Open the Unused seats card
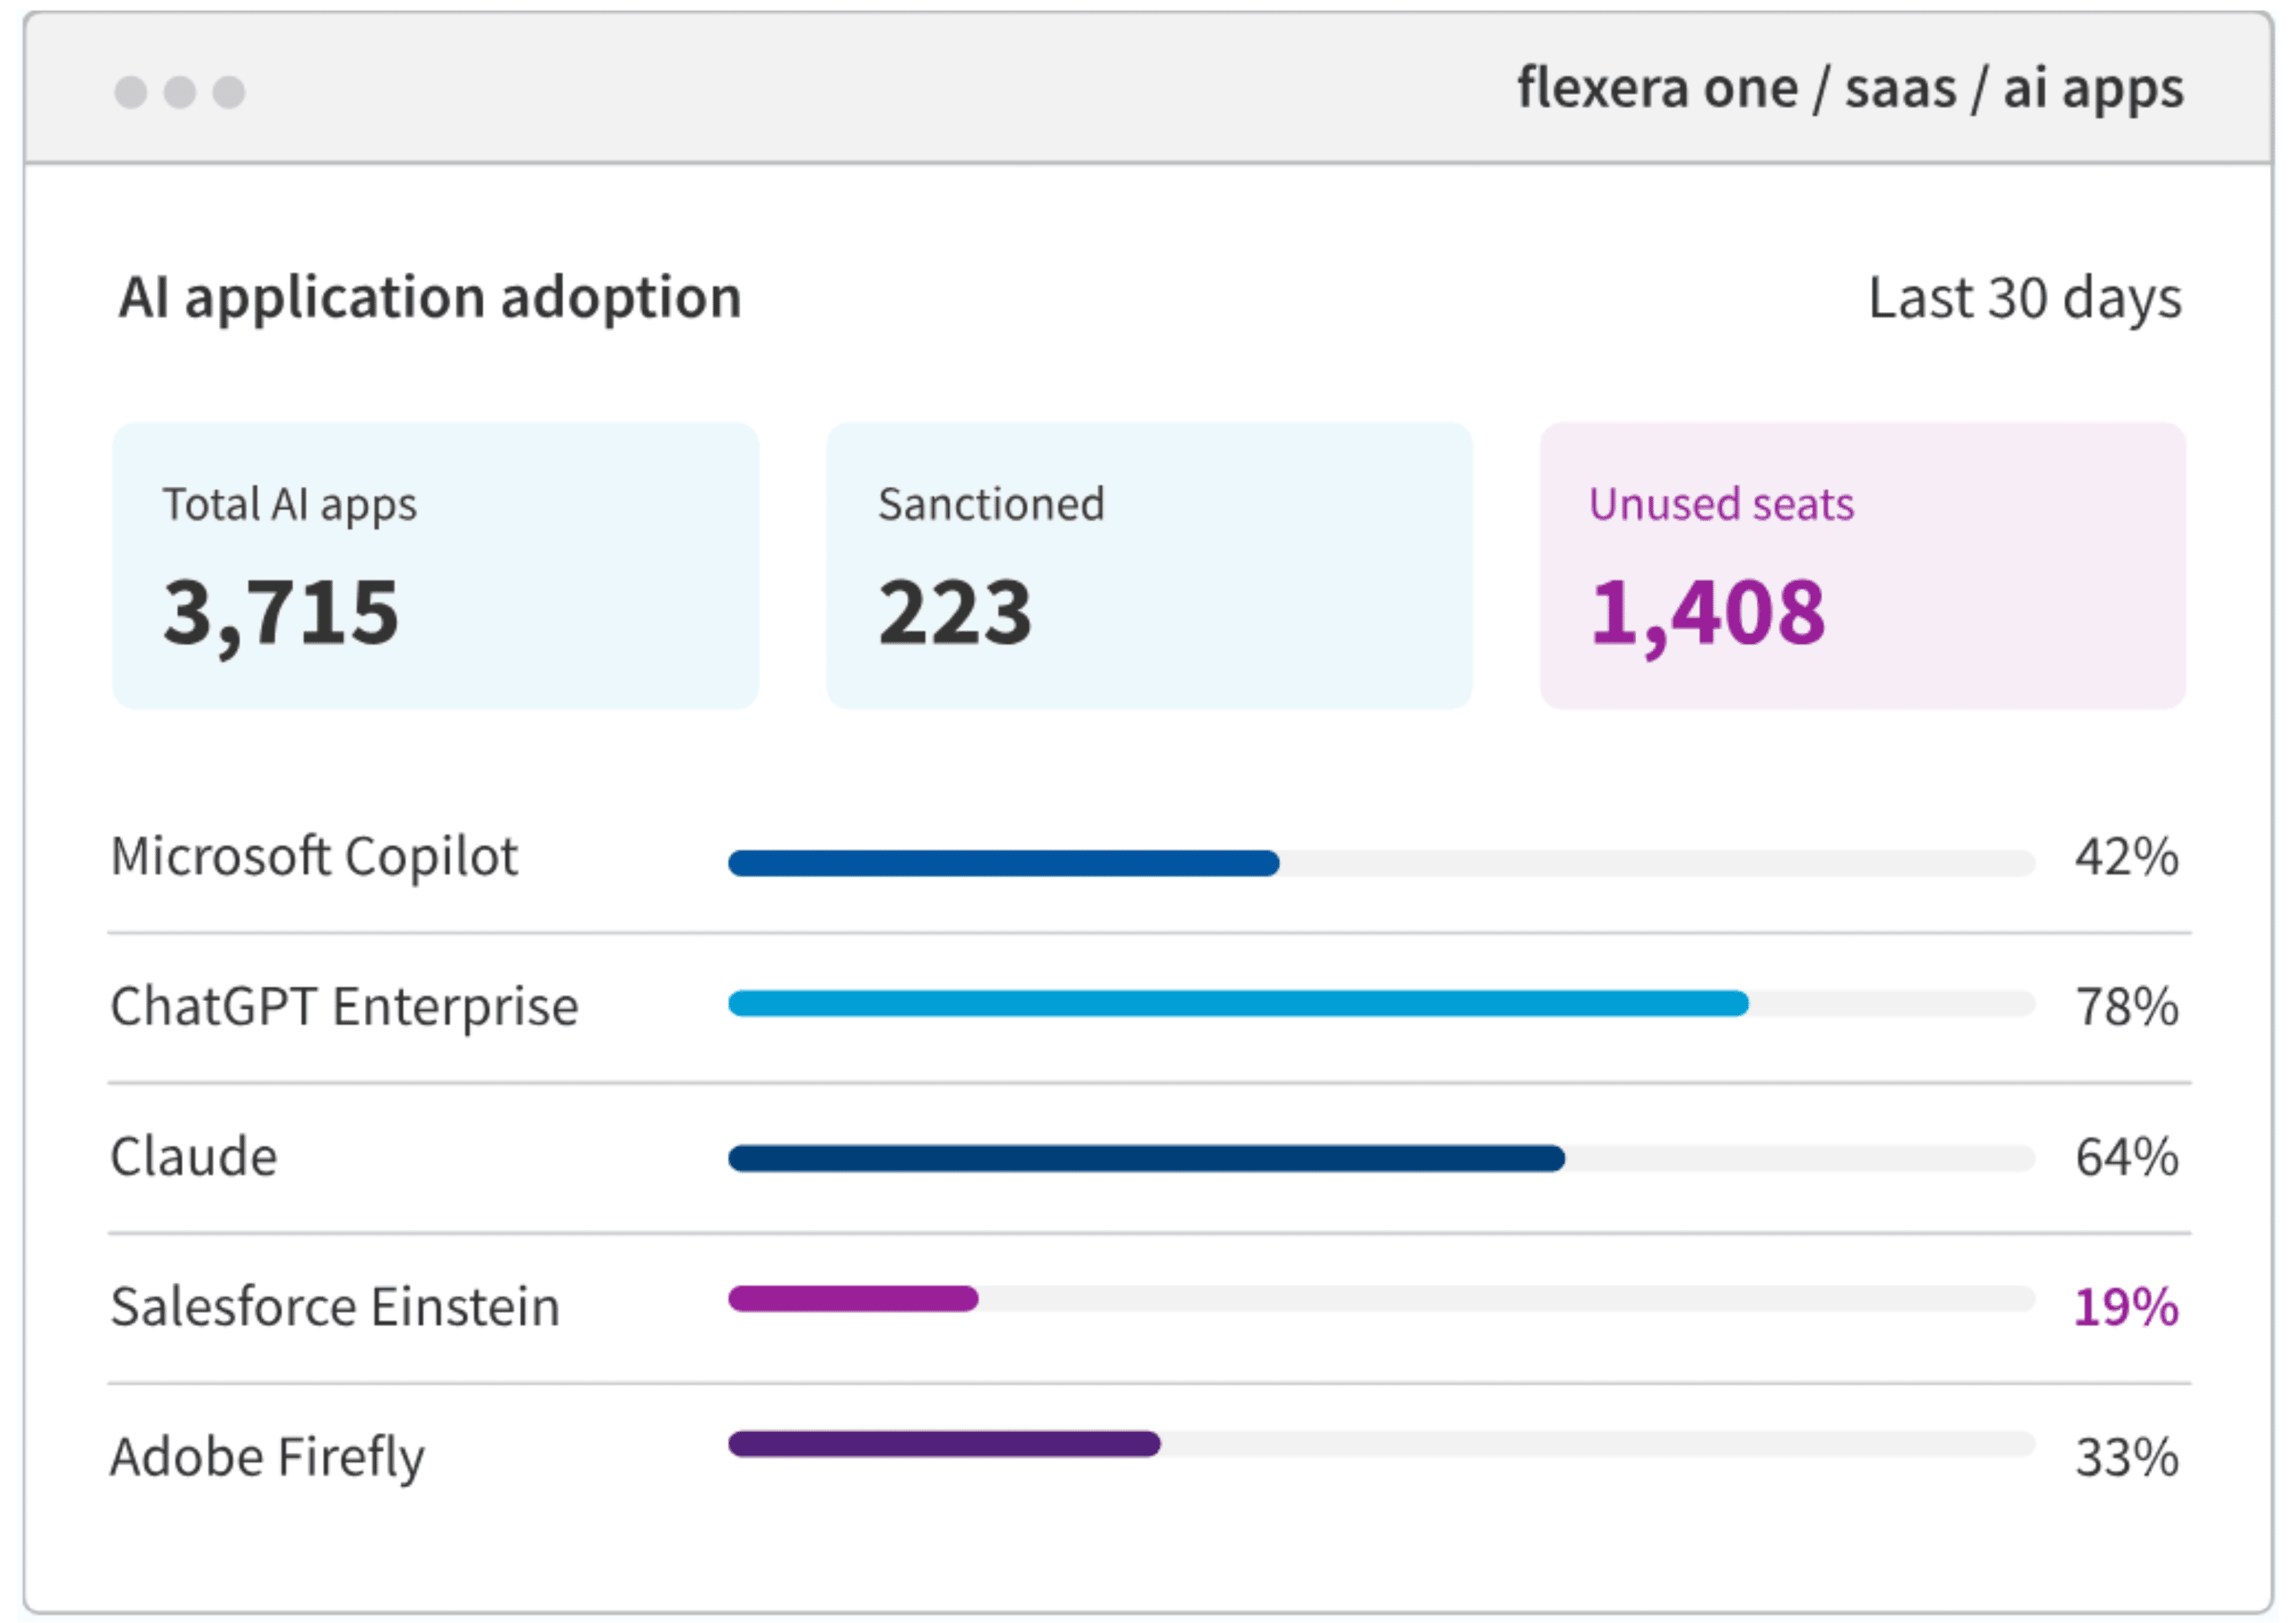 coord(1863,566)
